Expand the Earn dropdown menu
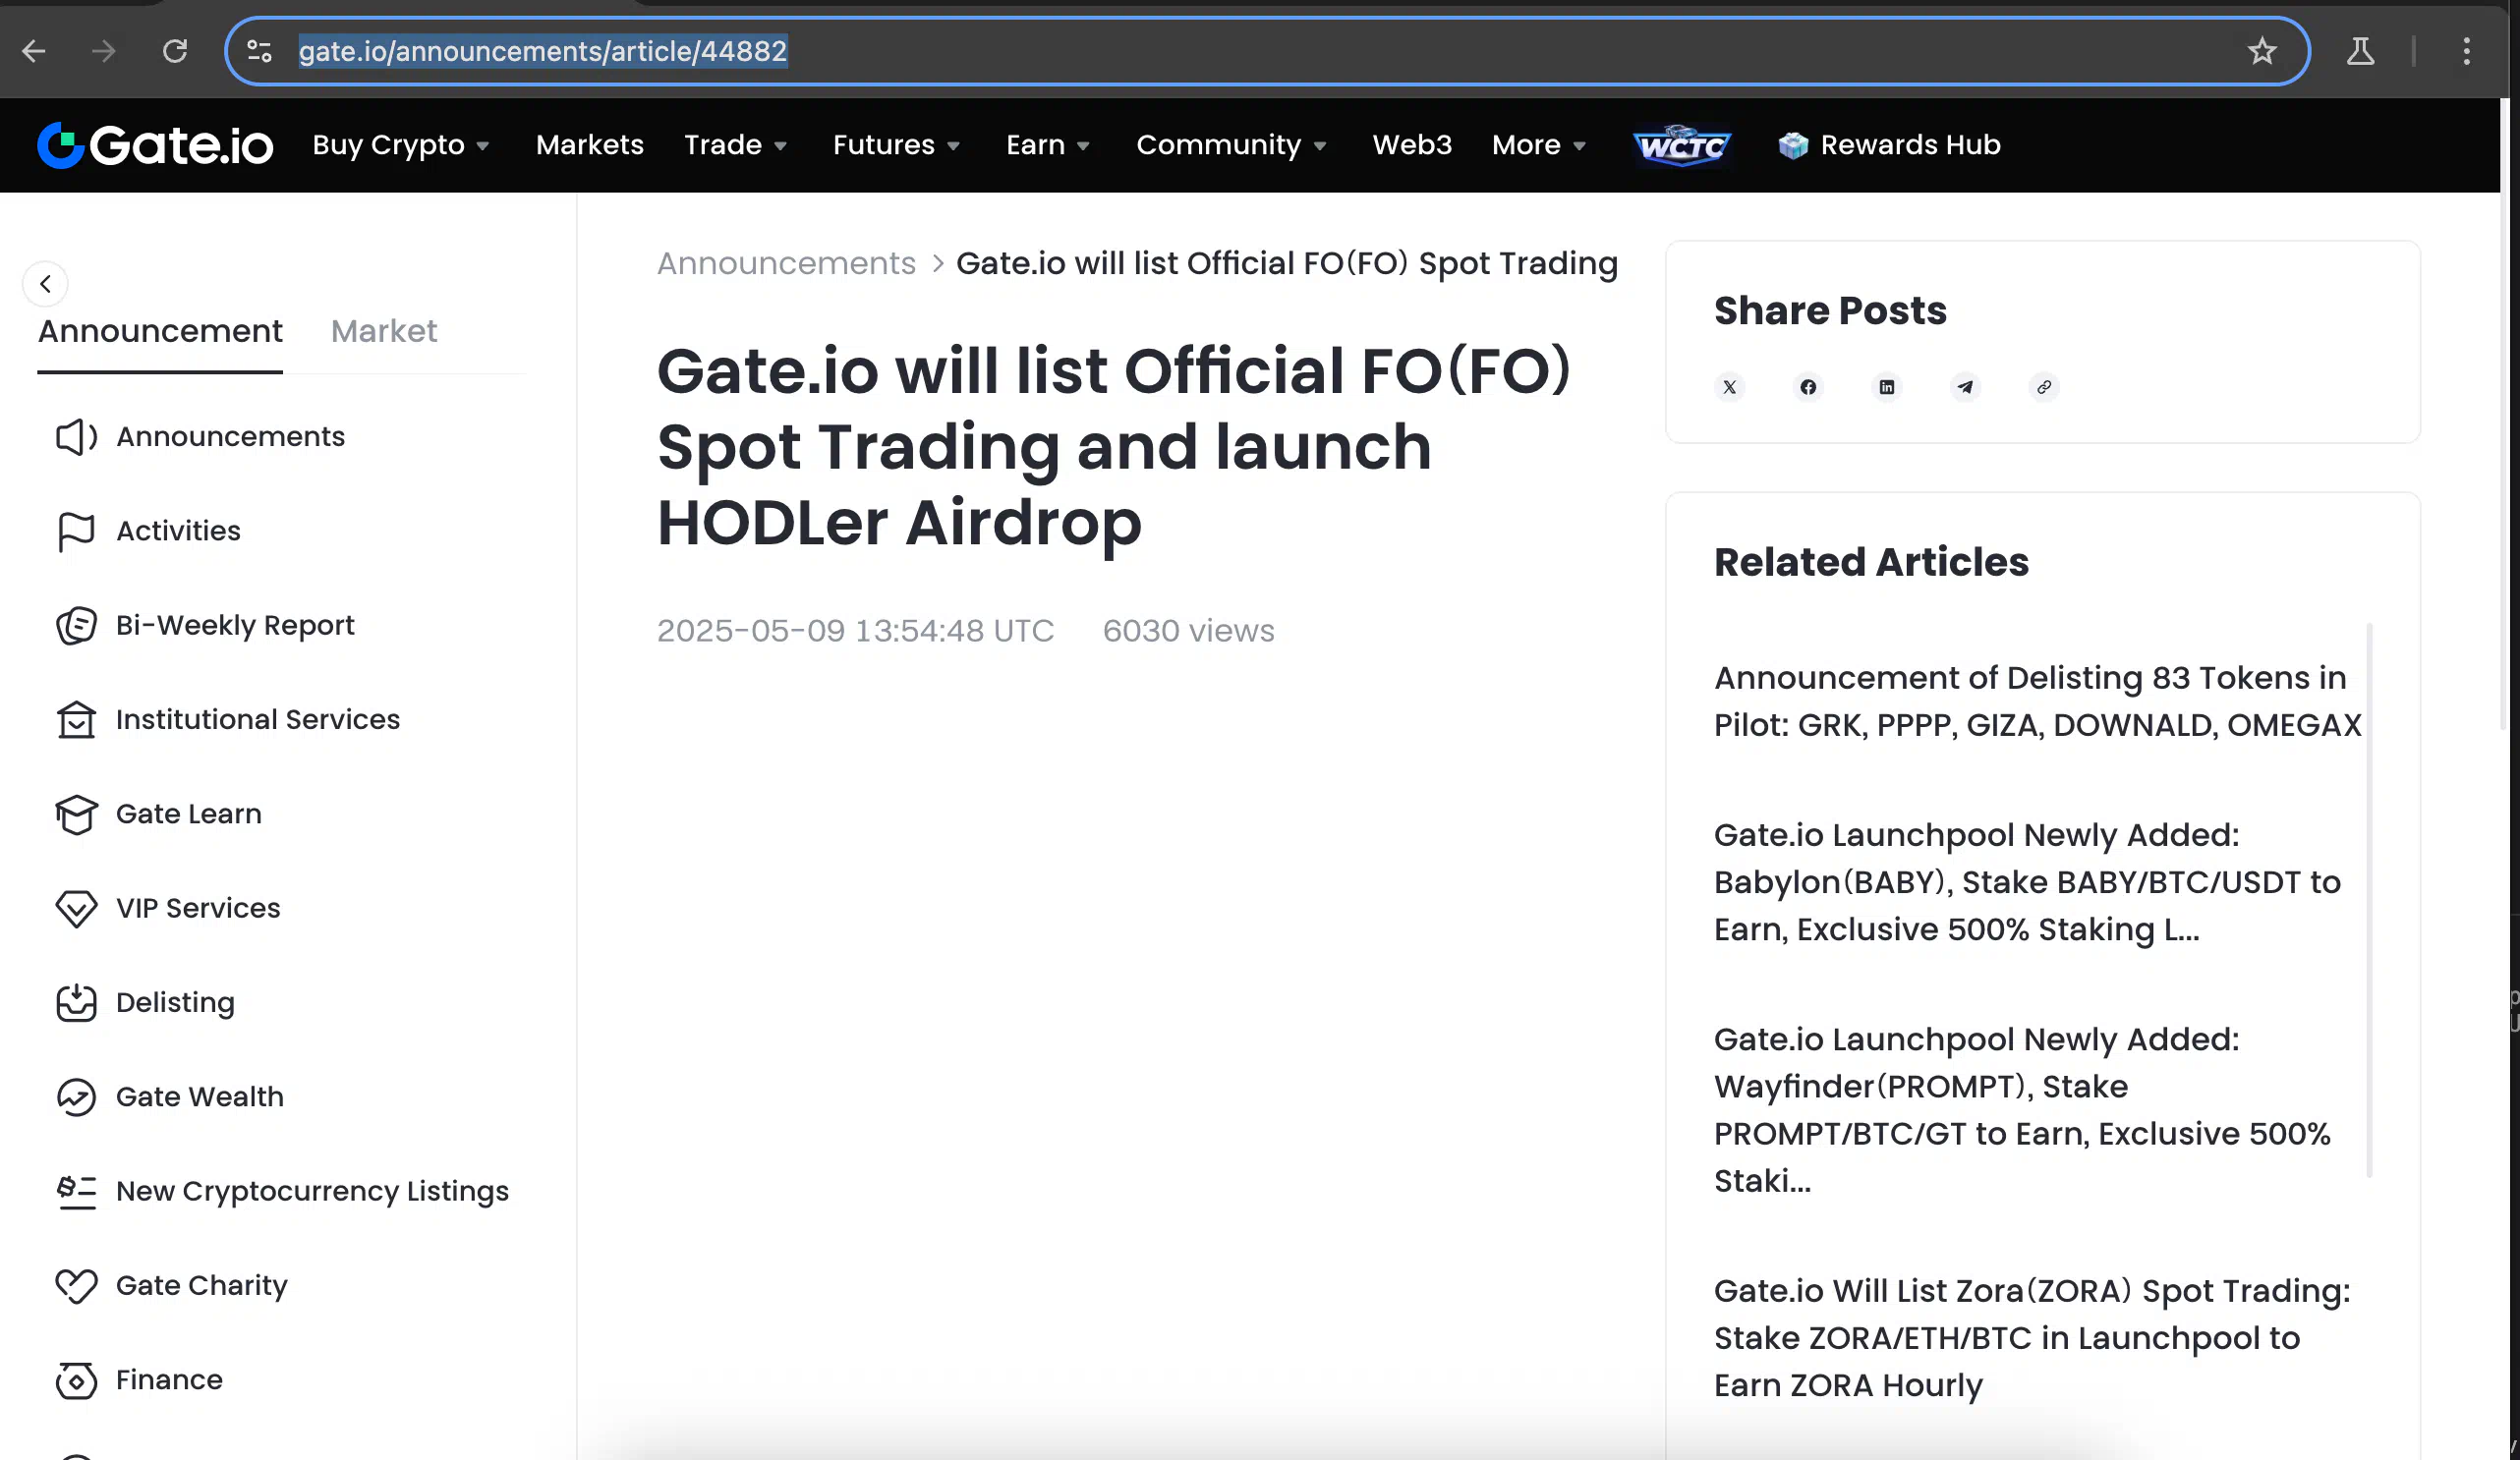This screenshot has height=1460, width=2520. (1048, 145)
